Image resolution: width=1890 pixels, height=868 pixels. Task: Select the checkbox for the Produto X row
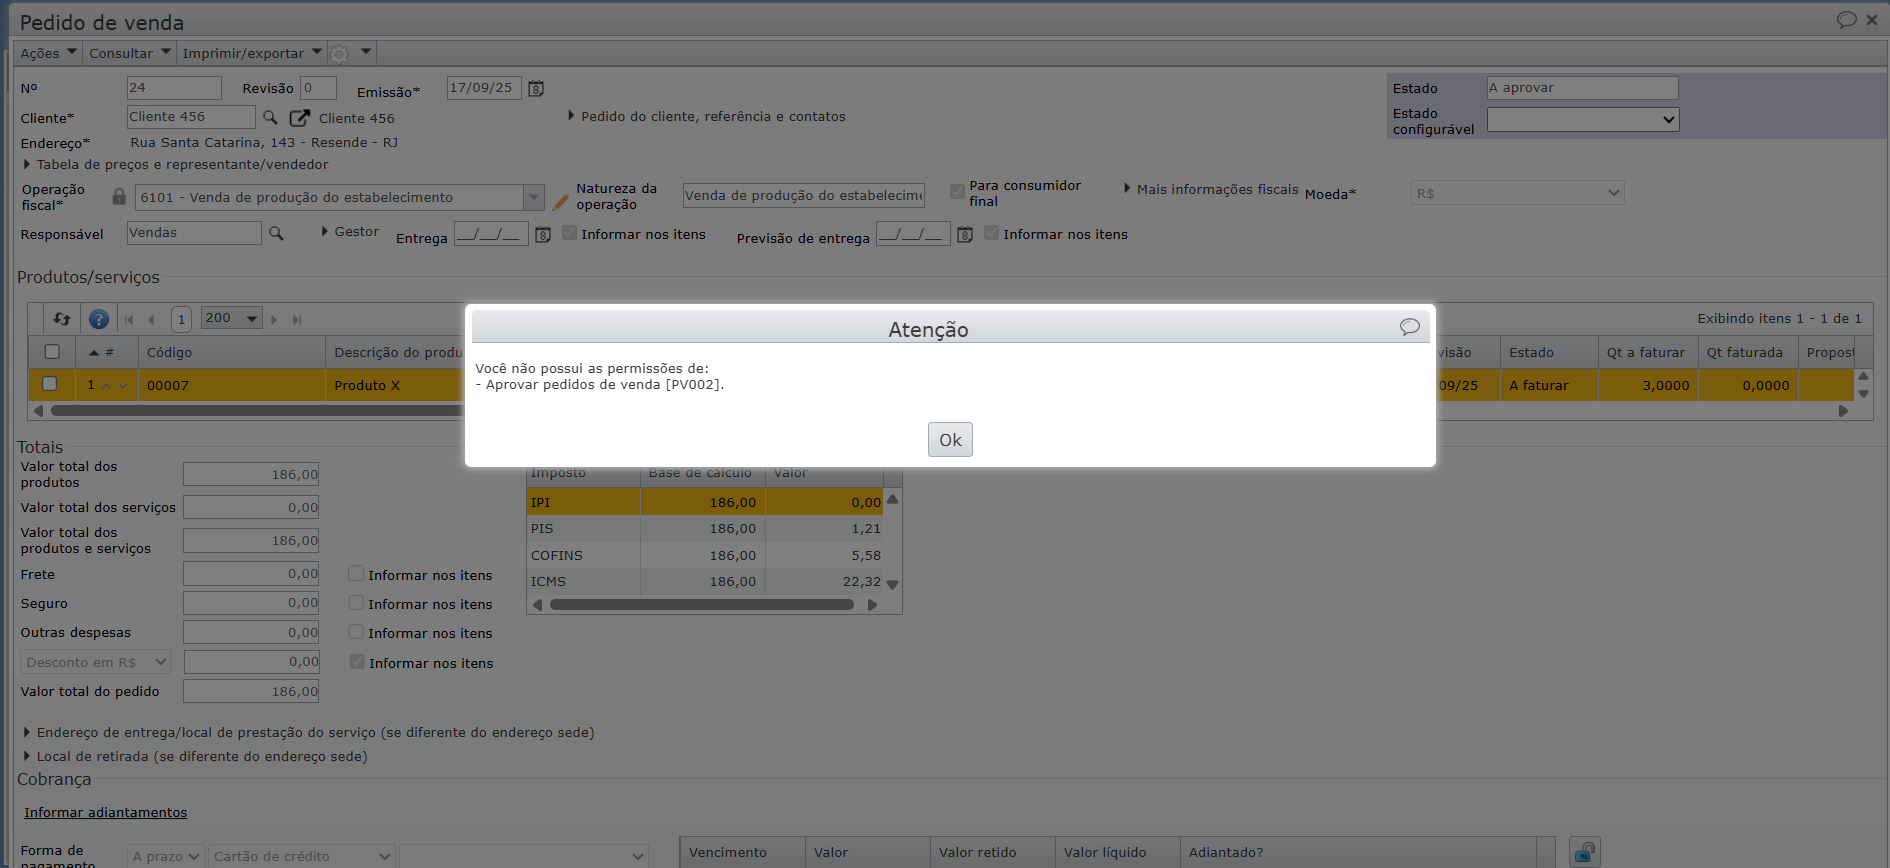coord(50,384)
